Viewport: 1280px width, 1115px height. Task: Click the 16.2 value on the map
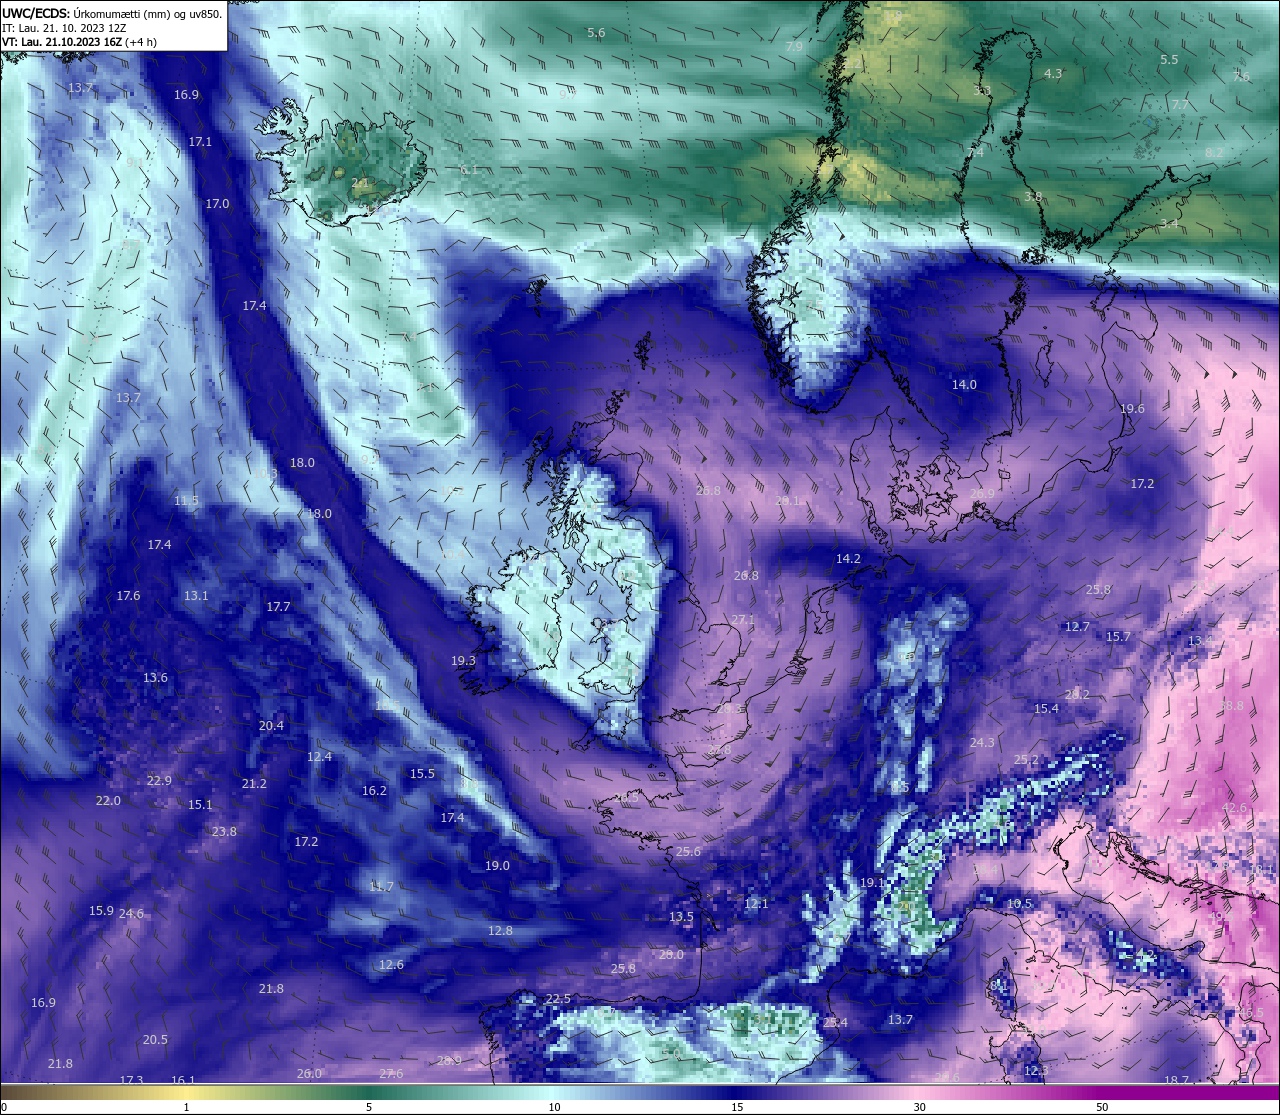pos(374,790)
